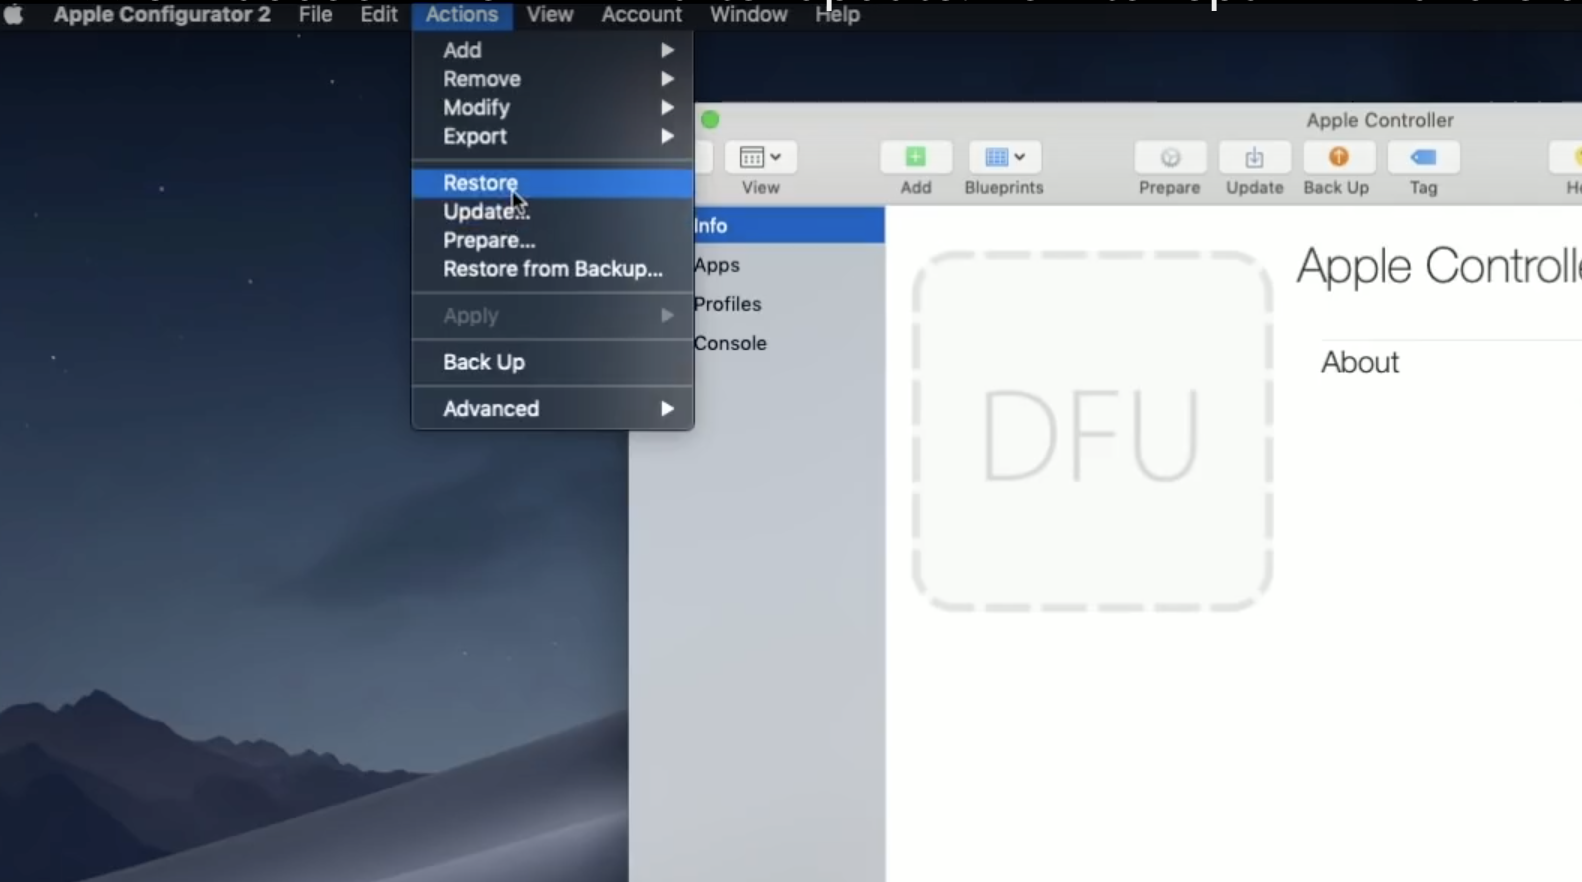Choose Restore from Backup... menu item
The image size is (1582, 882).
553,269
